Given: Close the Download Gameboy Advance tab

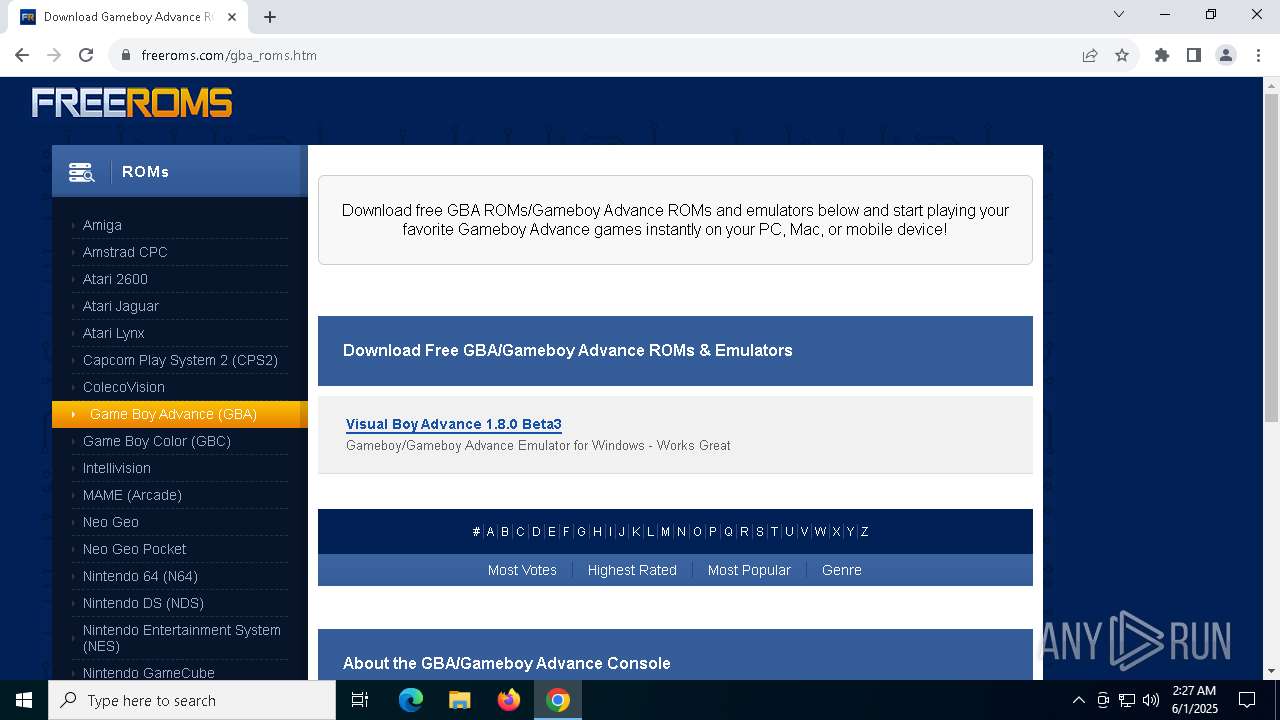Looking at the screenshot, I should tap(232, 17).
